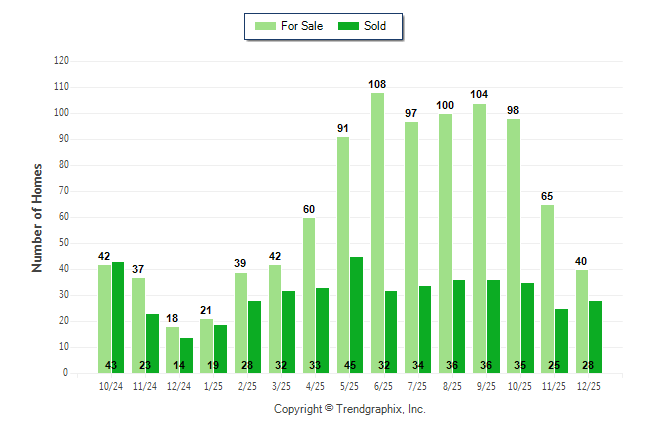Select the 5/25 Sold bar (45)
This screenshot has width=646, height=434.
[357, 315]
